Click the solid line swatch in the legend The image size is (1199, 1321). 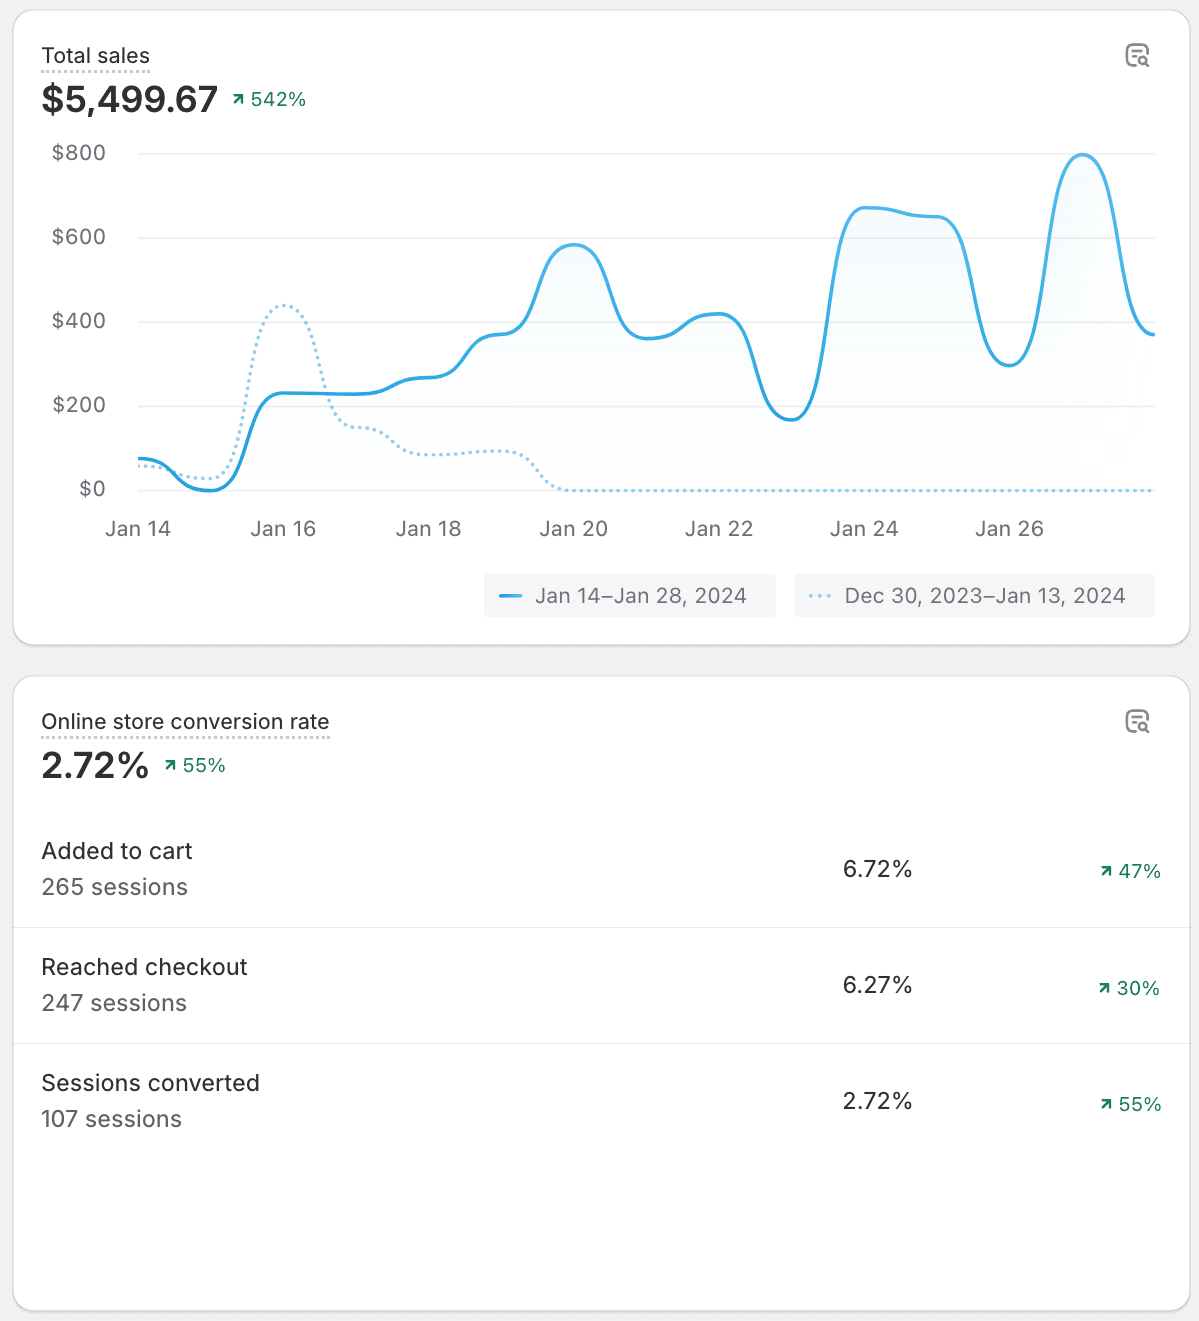(x=511, y=596)
